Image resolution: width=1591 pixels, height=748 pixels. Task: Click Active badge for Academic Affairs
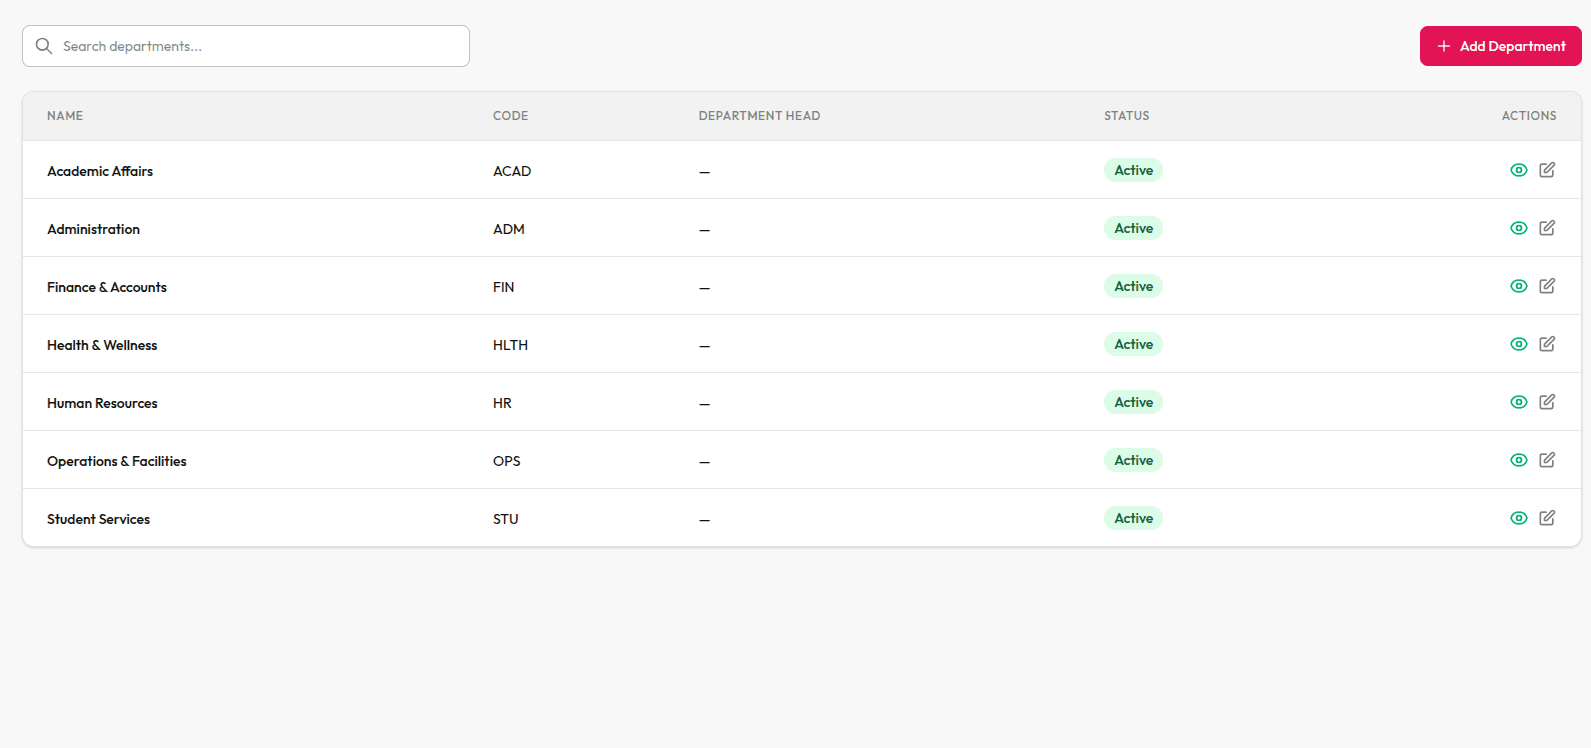[x=1133, y=170]
